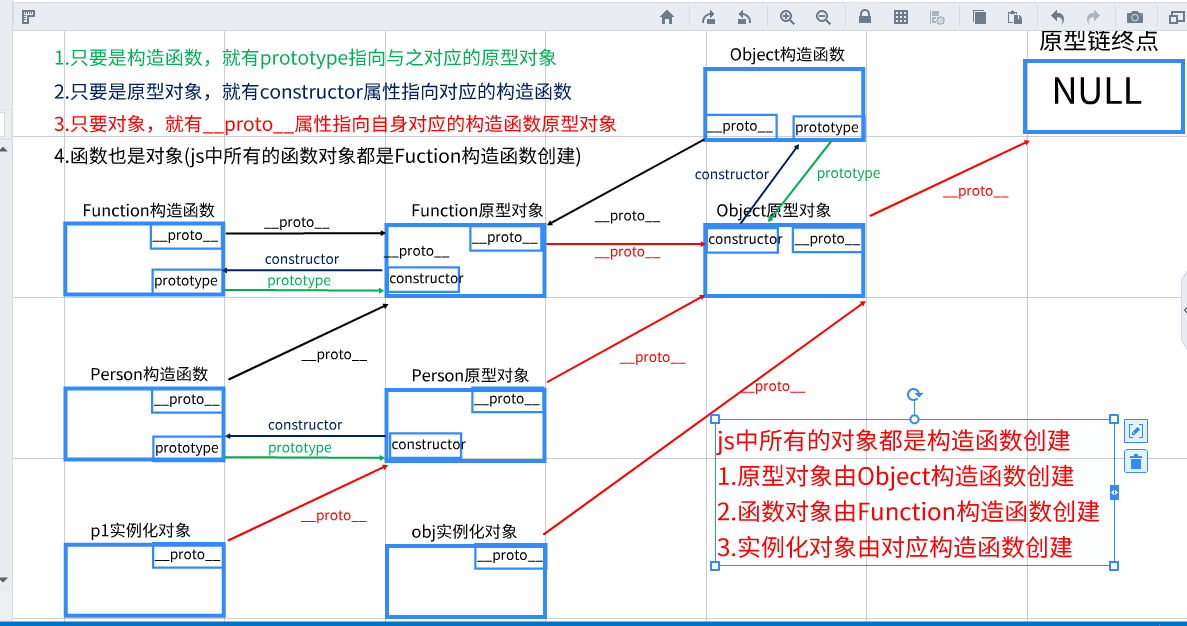This screenshot has width=1187, height=626.
Task: Select __proto__ box in Function构造函数
Action: 186,235
